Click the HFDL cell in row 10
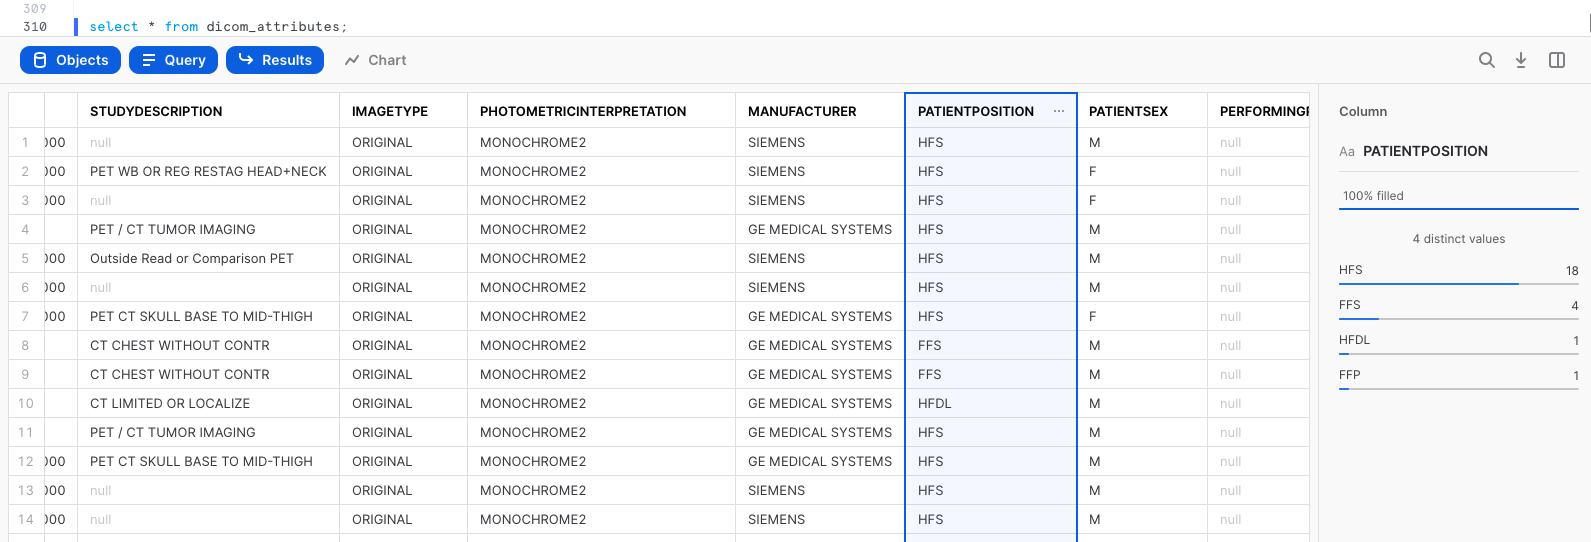1591x542 pixels. (x=990, y=403)
